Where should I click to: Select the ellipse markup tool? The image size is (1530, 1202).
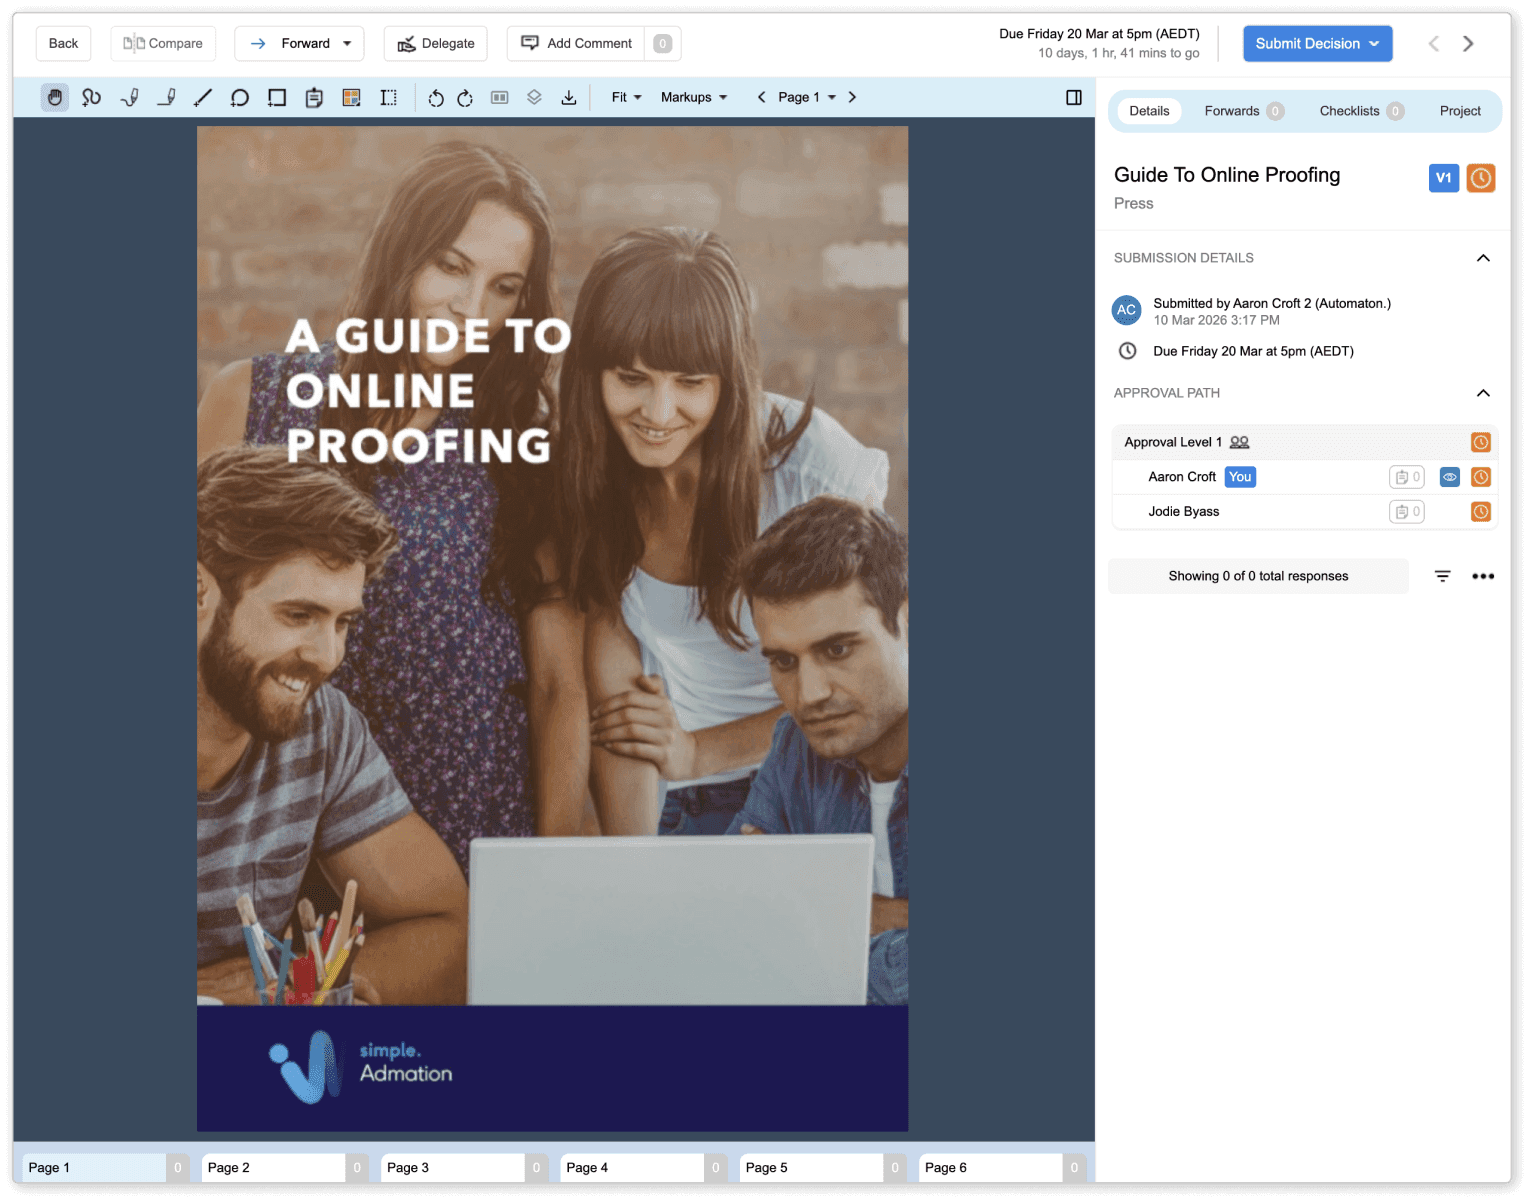(240, 97)
